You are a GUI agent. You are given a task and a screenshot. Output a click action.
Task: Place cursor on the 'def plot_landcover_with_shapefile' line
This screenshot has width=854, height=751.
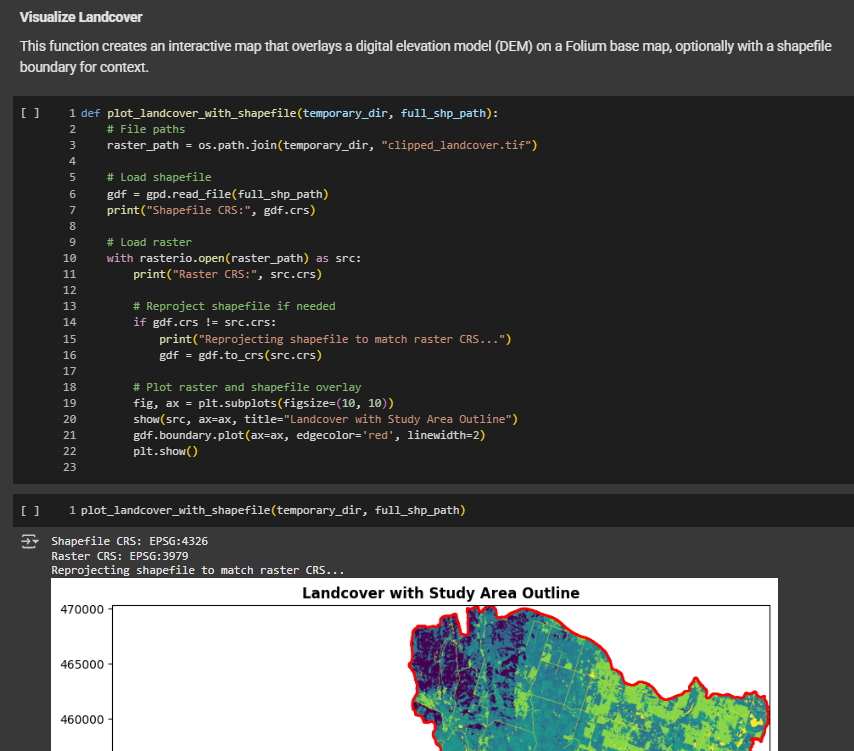click(289, 113)
